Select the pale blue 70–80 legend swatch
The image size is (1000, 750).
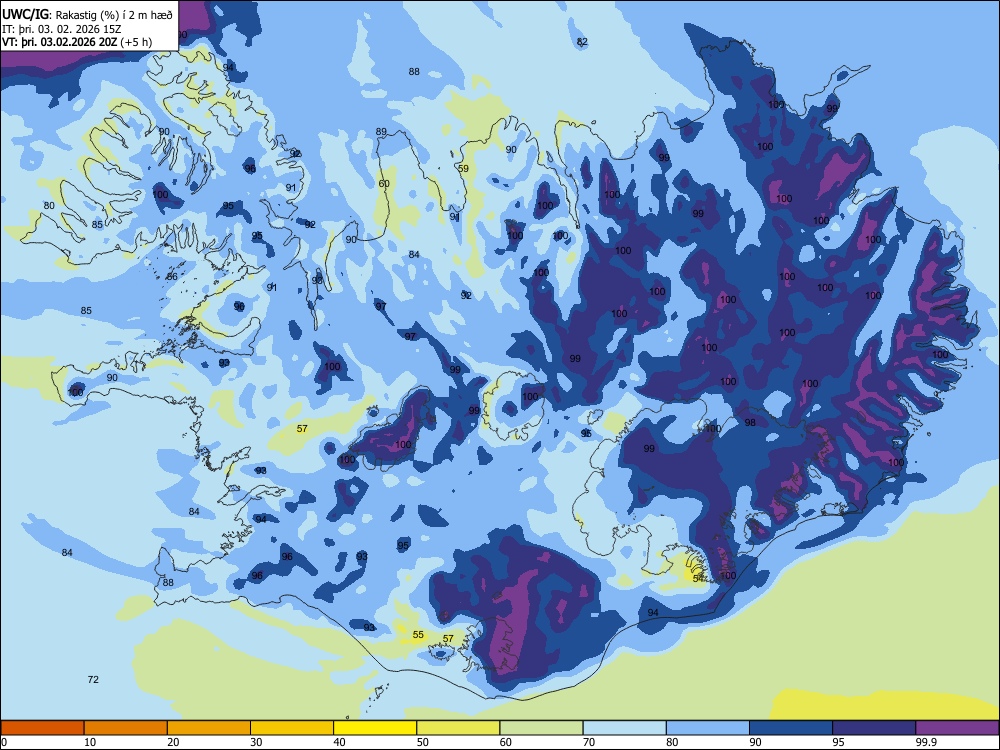coord(624,728)
